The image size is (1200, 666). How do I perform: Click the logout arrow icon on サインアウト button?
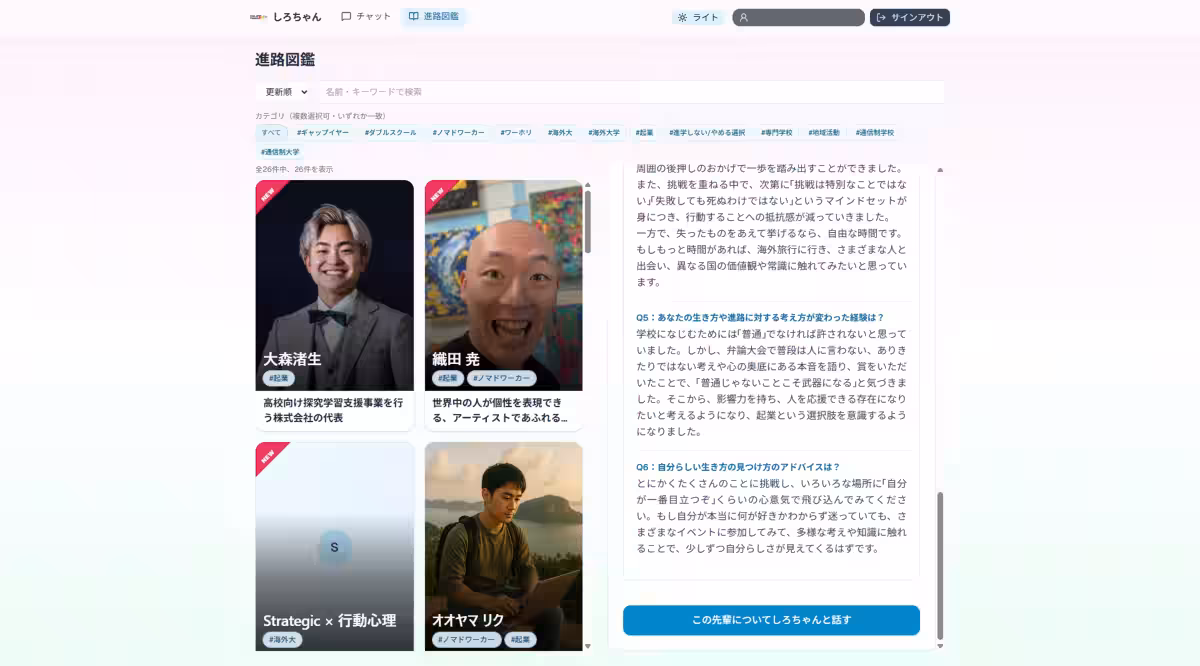pyautogui.click(x=881, y=17)
